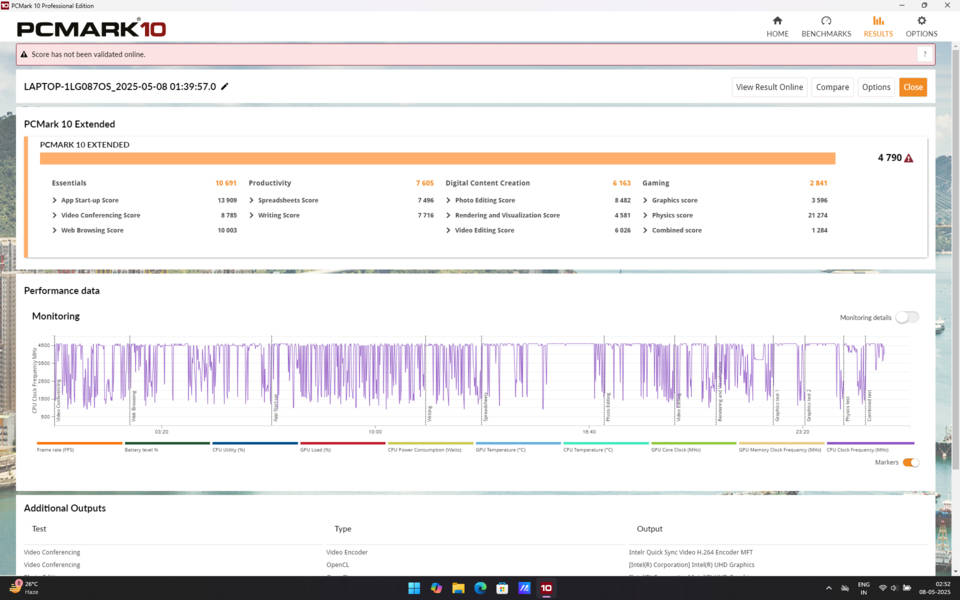Select Battery level % legend swatch
Viewport: 960px width, 600px height.
167,443
